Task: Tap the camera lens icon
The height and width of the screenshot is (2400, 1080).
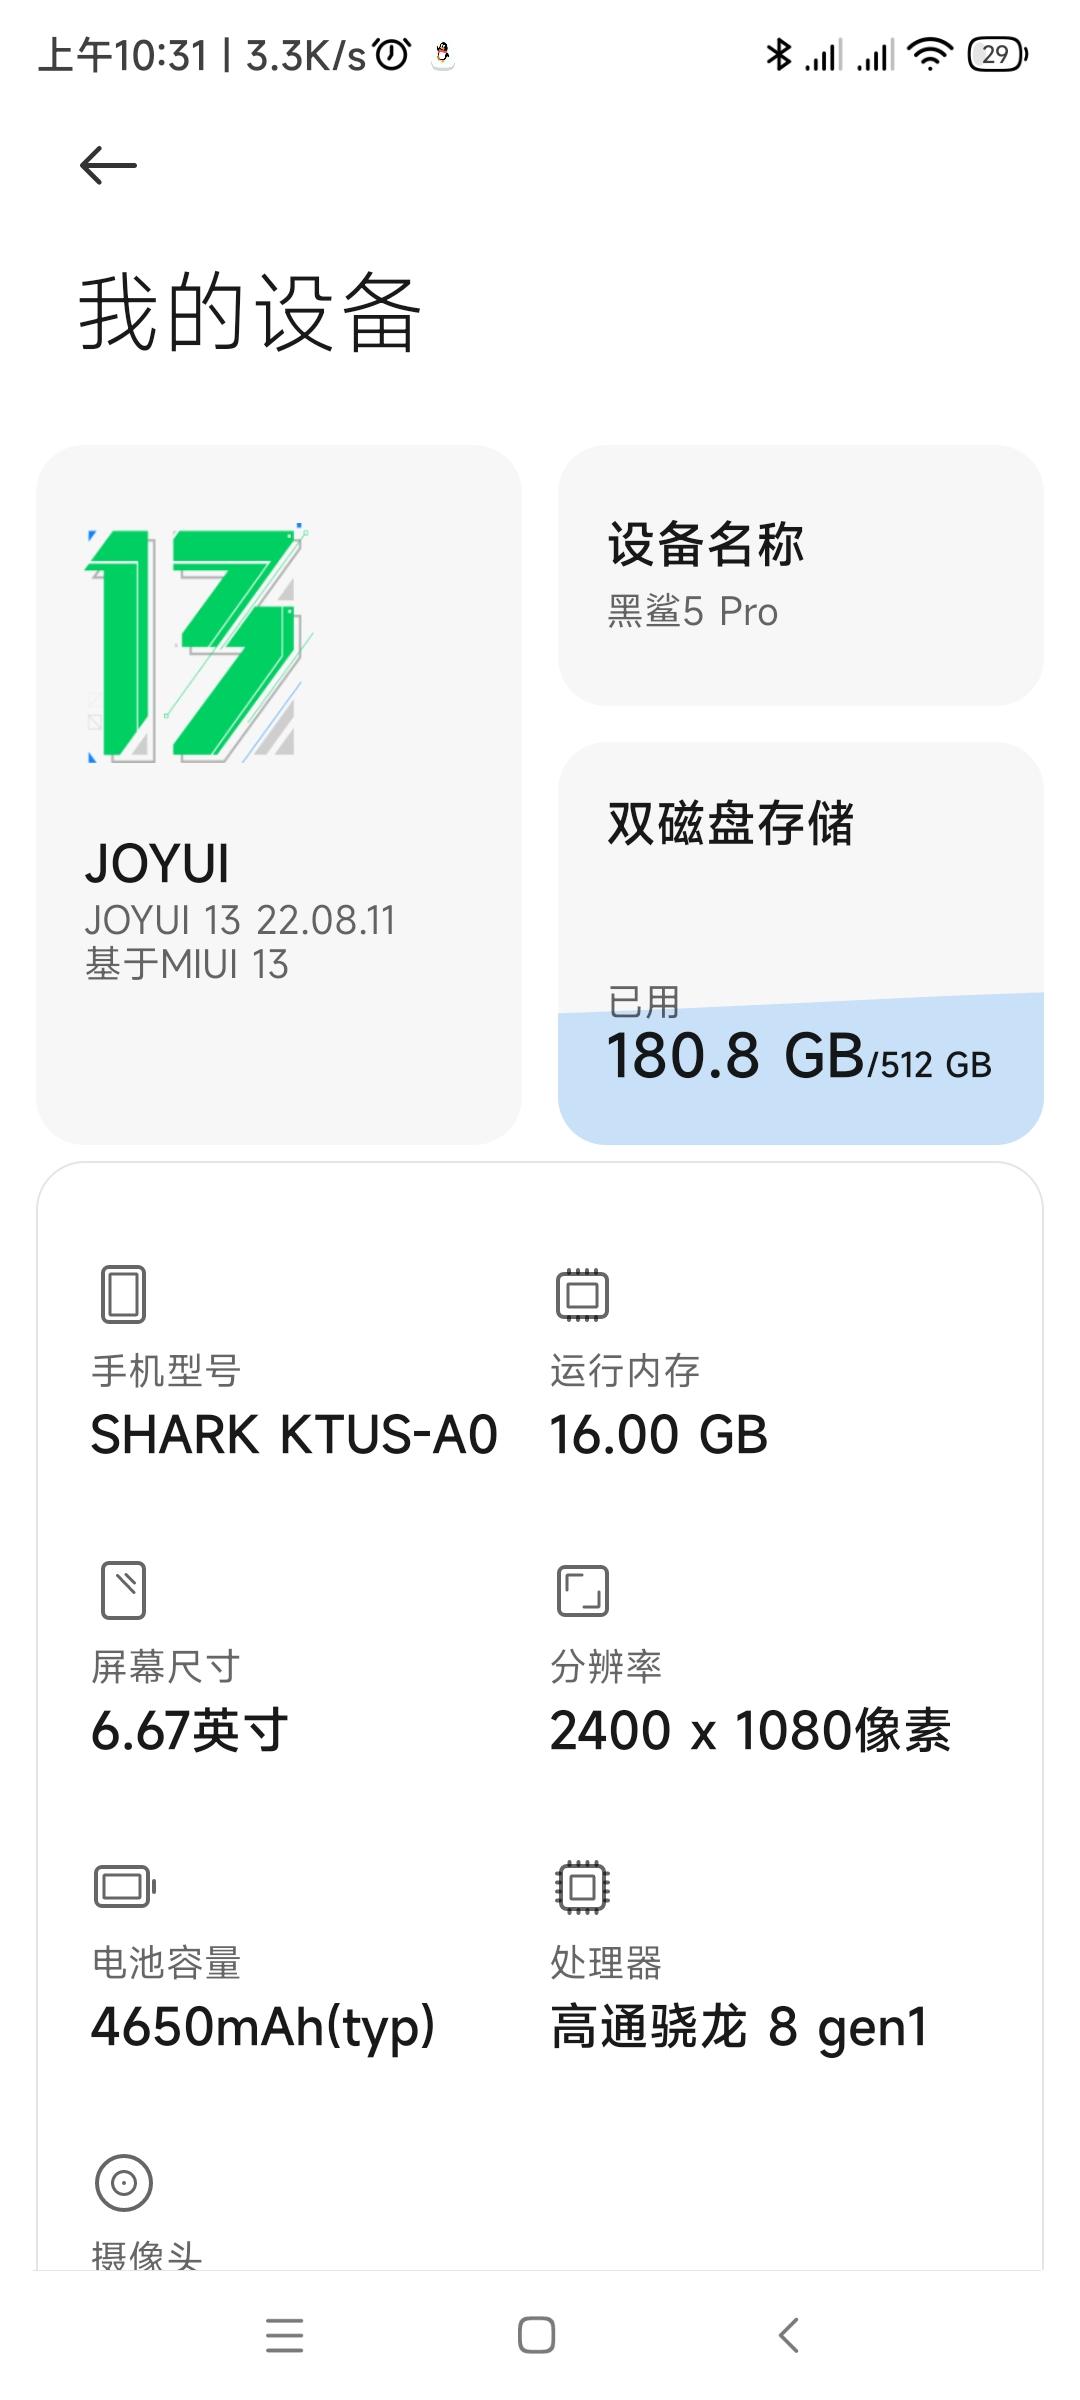Action: tap(124, 2182)
